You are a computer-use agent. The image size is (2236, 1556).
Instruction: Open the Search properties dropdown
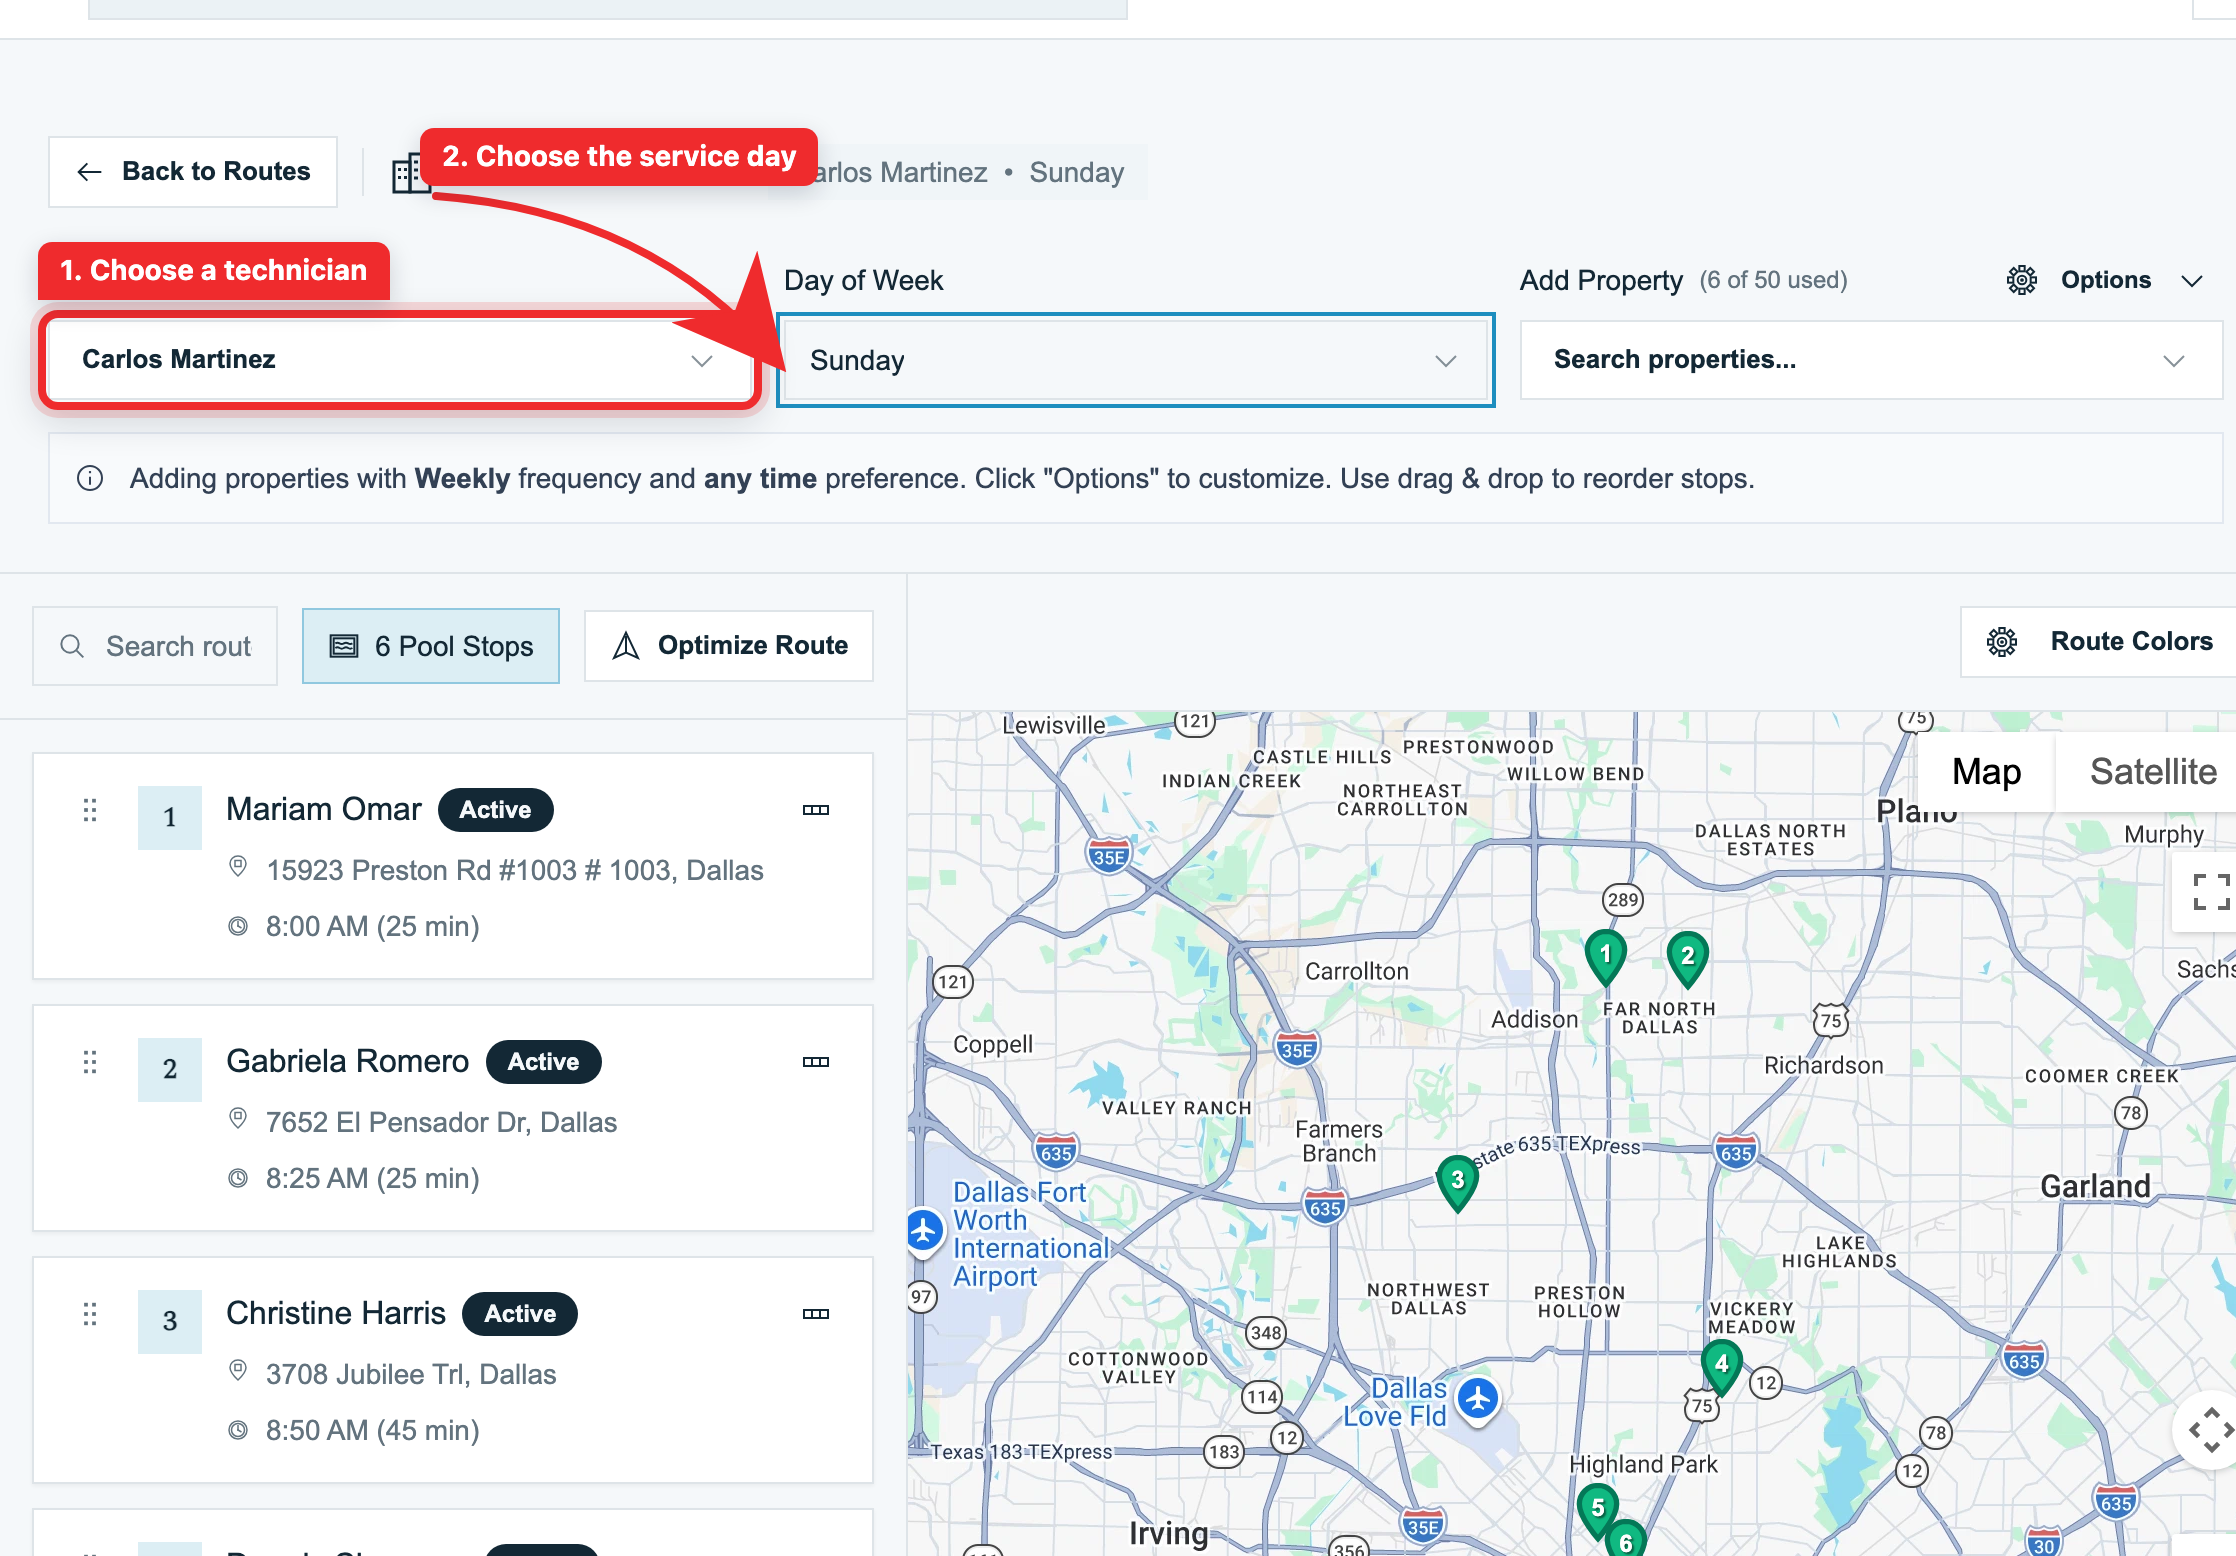click(x=1870, y=360)
